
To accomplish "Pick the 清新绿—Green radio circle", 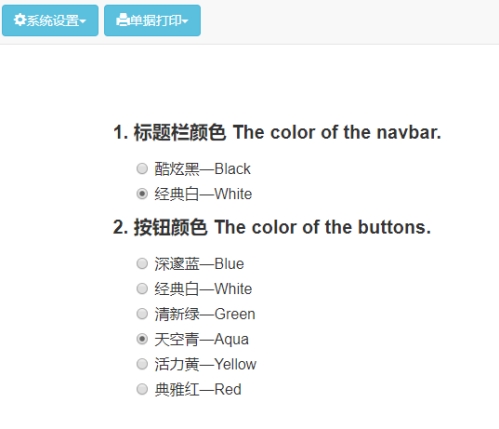I will [x=142, y=314].
